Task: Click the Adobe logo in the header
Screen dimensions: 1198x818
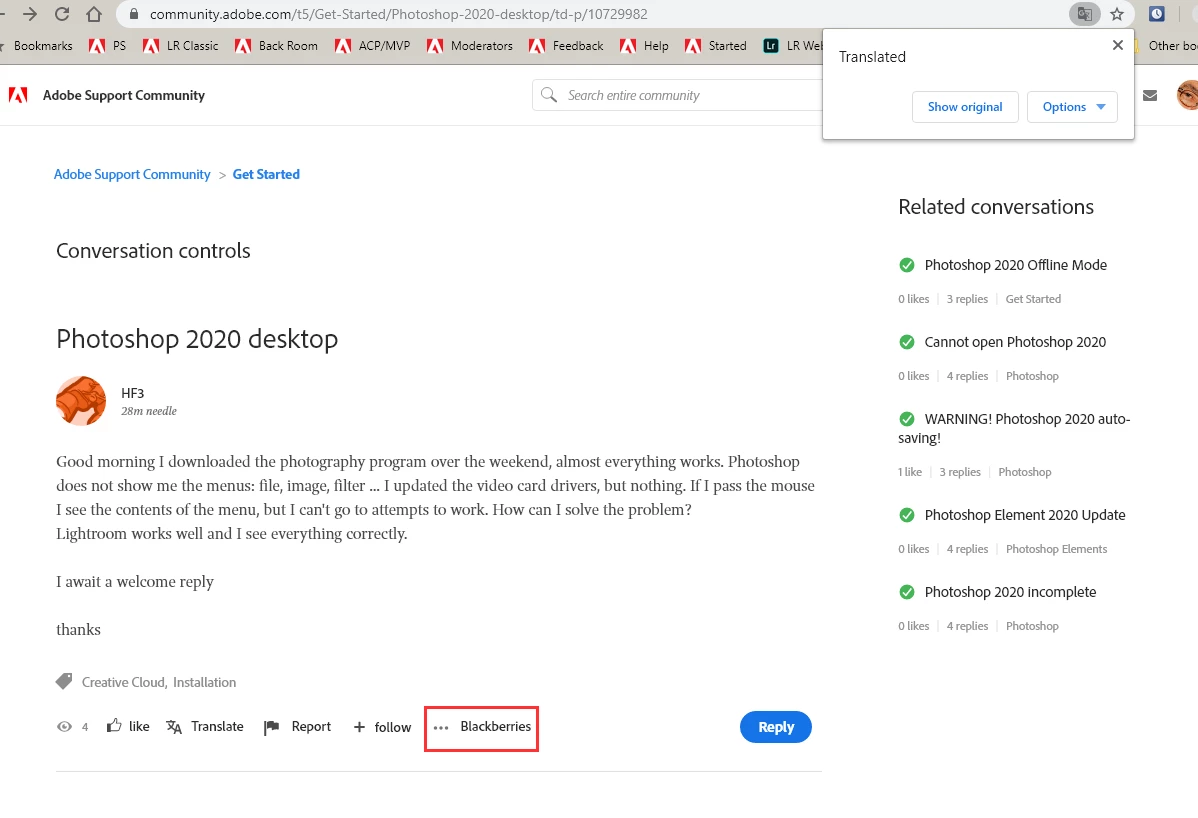Action: pyautogui.click(x=18, y=95)
